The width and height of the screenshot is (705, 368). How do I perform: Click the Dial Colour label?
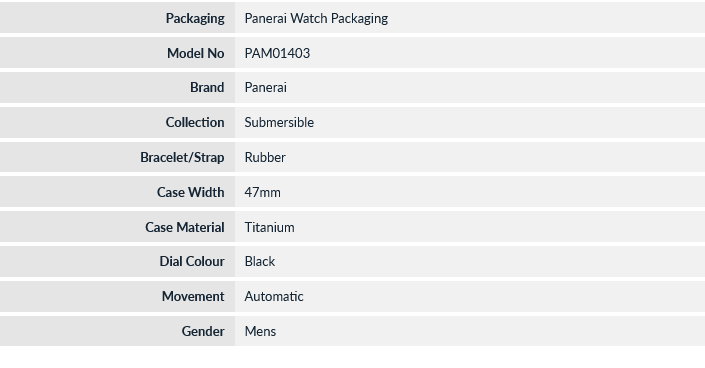[x=192, y=261]
